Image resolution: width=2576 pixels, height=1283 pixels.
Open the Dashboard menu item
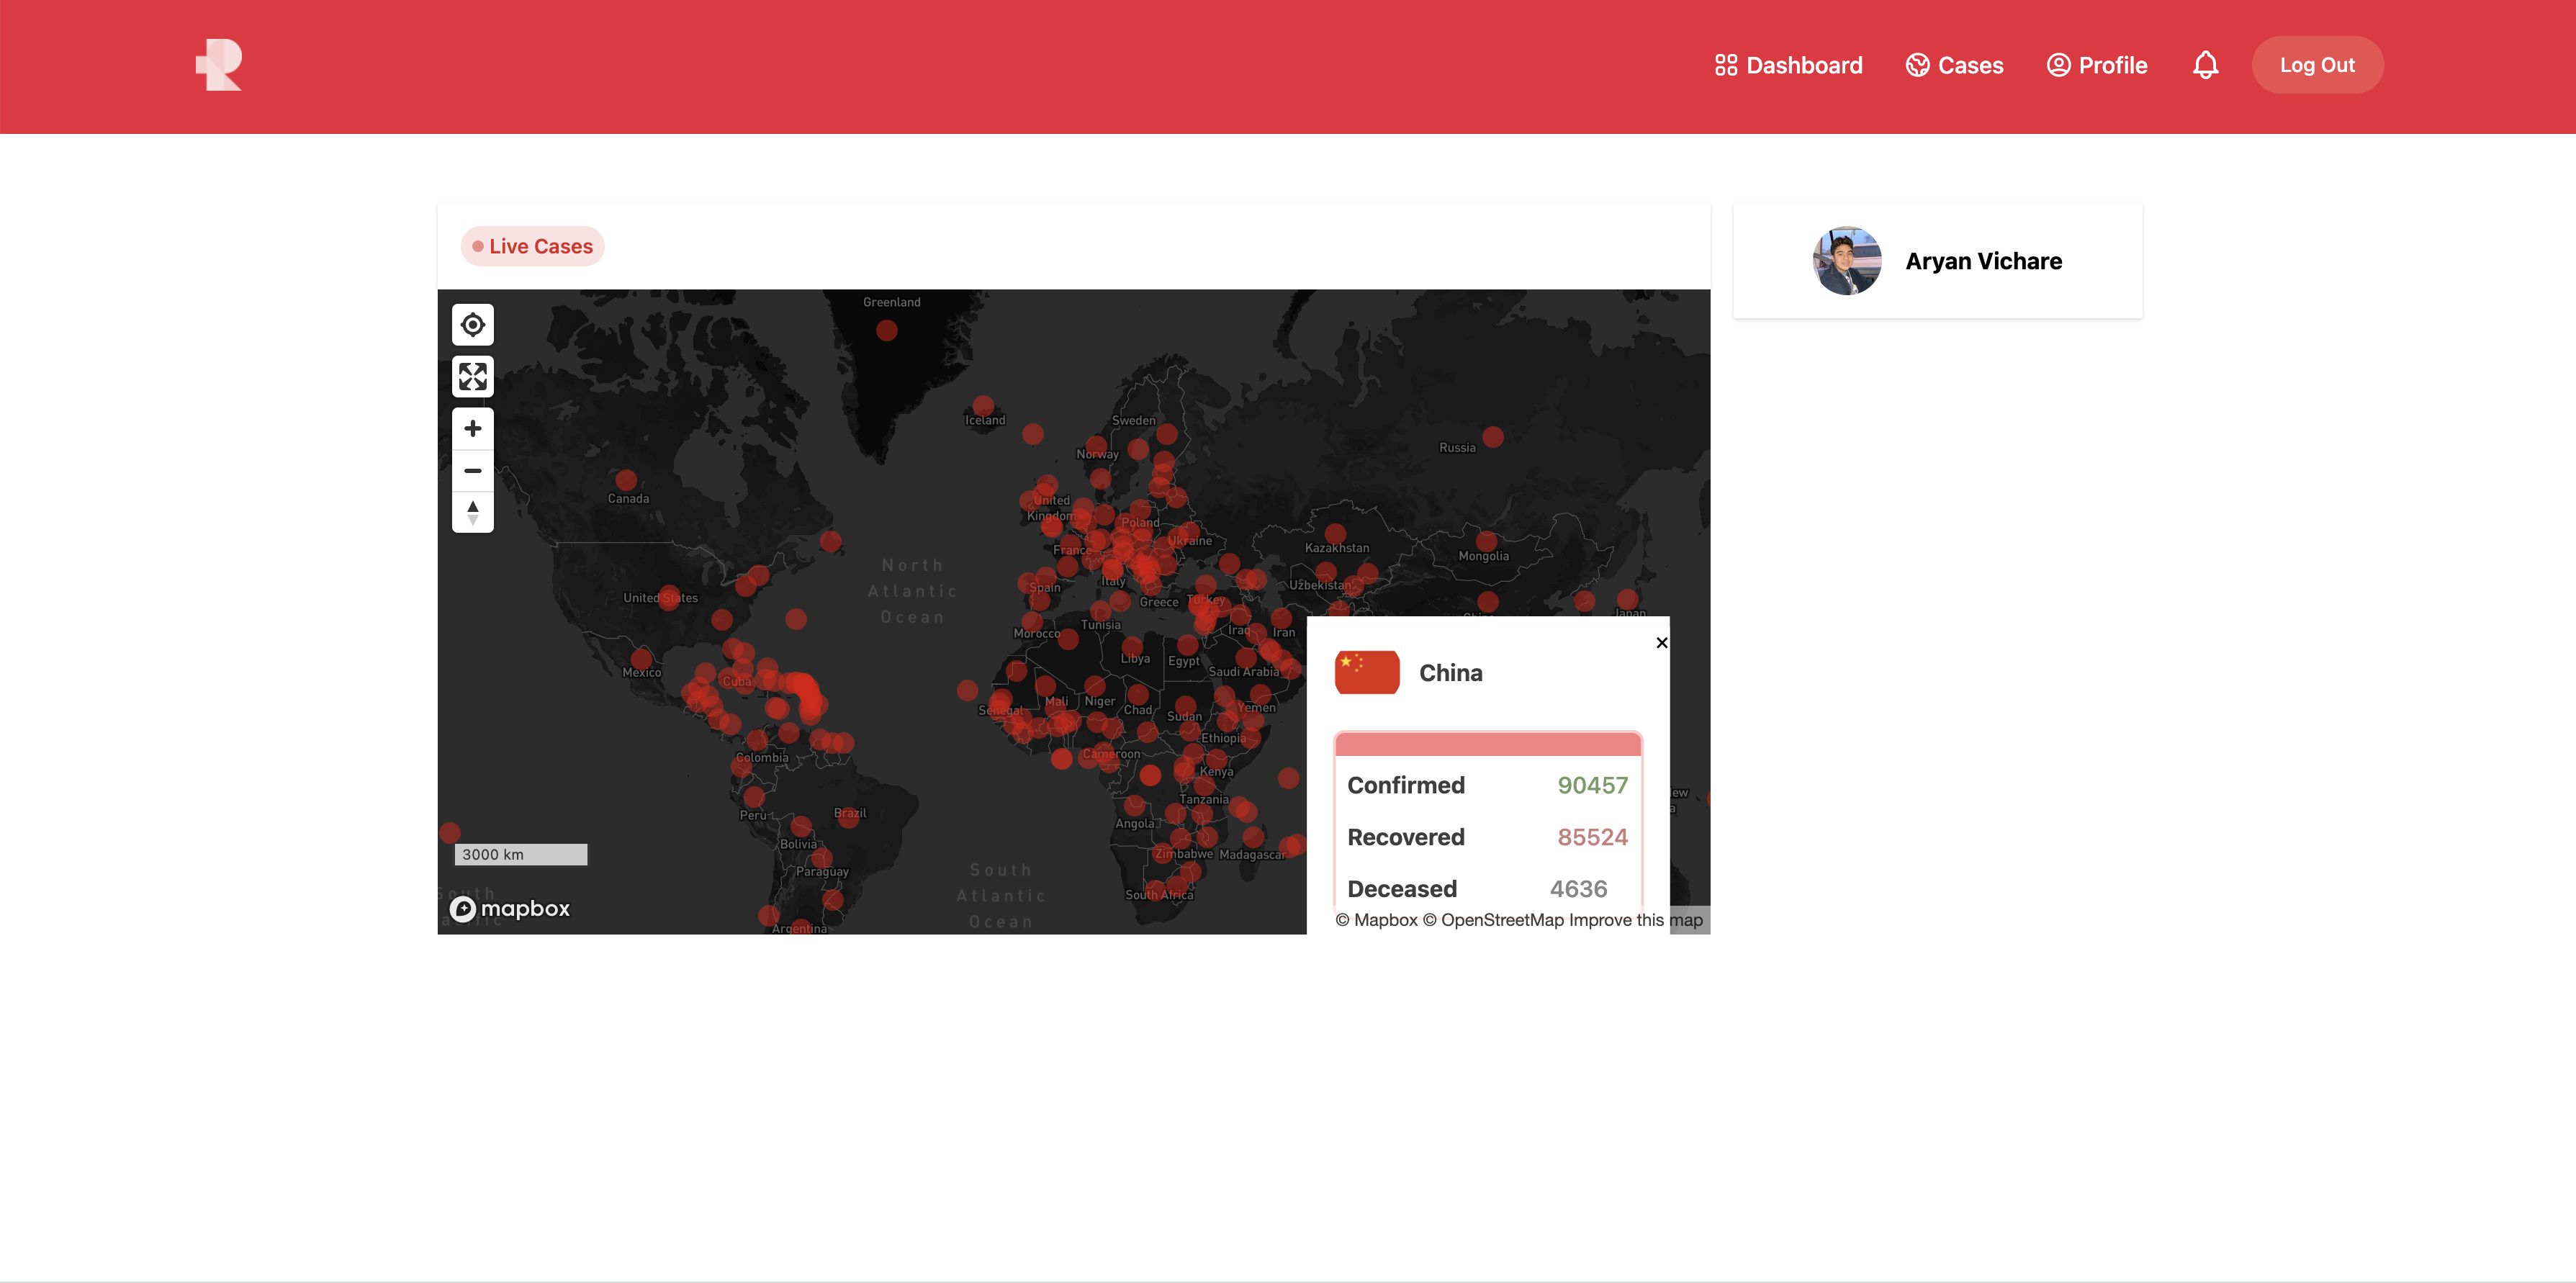coord(1788,65)
